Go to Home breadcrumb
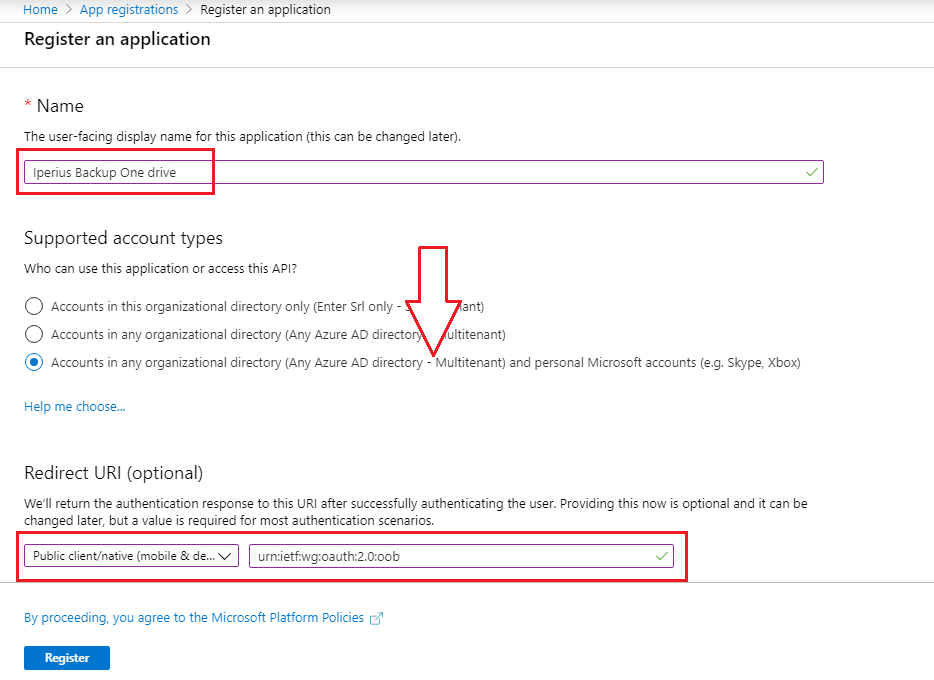Image resolution: width=934 pixels, height=680 pixels. 40,10
